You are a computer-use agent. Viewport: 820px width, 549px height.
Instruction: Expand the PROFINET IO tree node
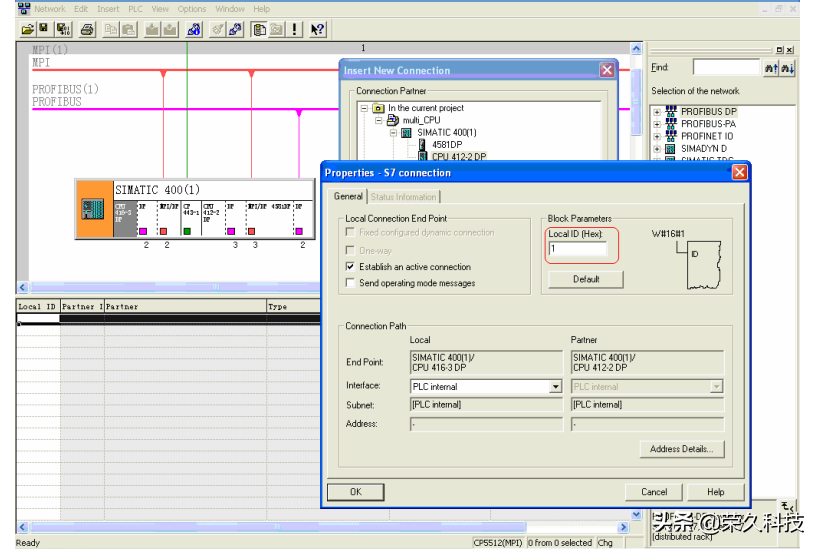coord(657,136)
